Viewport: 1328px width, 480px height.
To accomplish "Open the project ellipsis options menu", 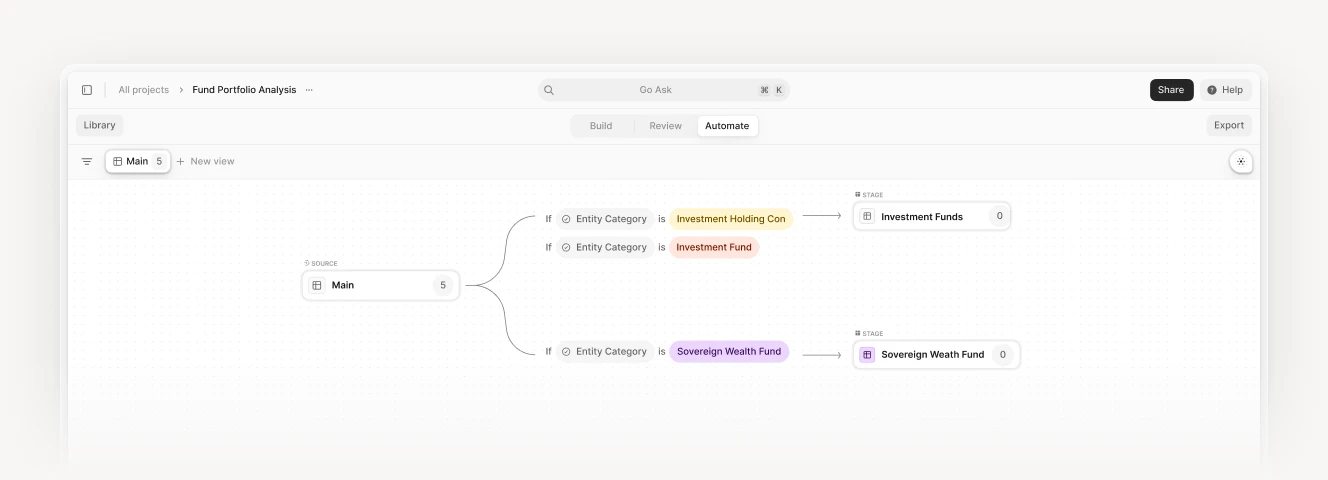I will point(309,90).
